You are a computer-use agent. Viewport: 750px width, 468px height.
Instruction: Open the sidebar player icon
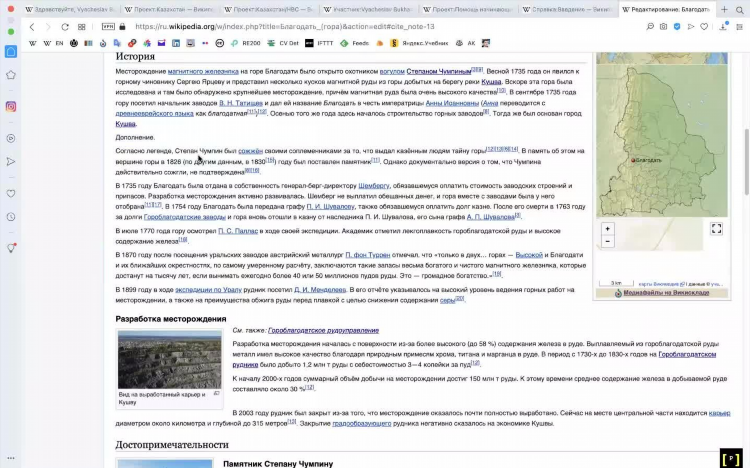(x=11, y=138)
